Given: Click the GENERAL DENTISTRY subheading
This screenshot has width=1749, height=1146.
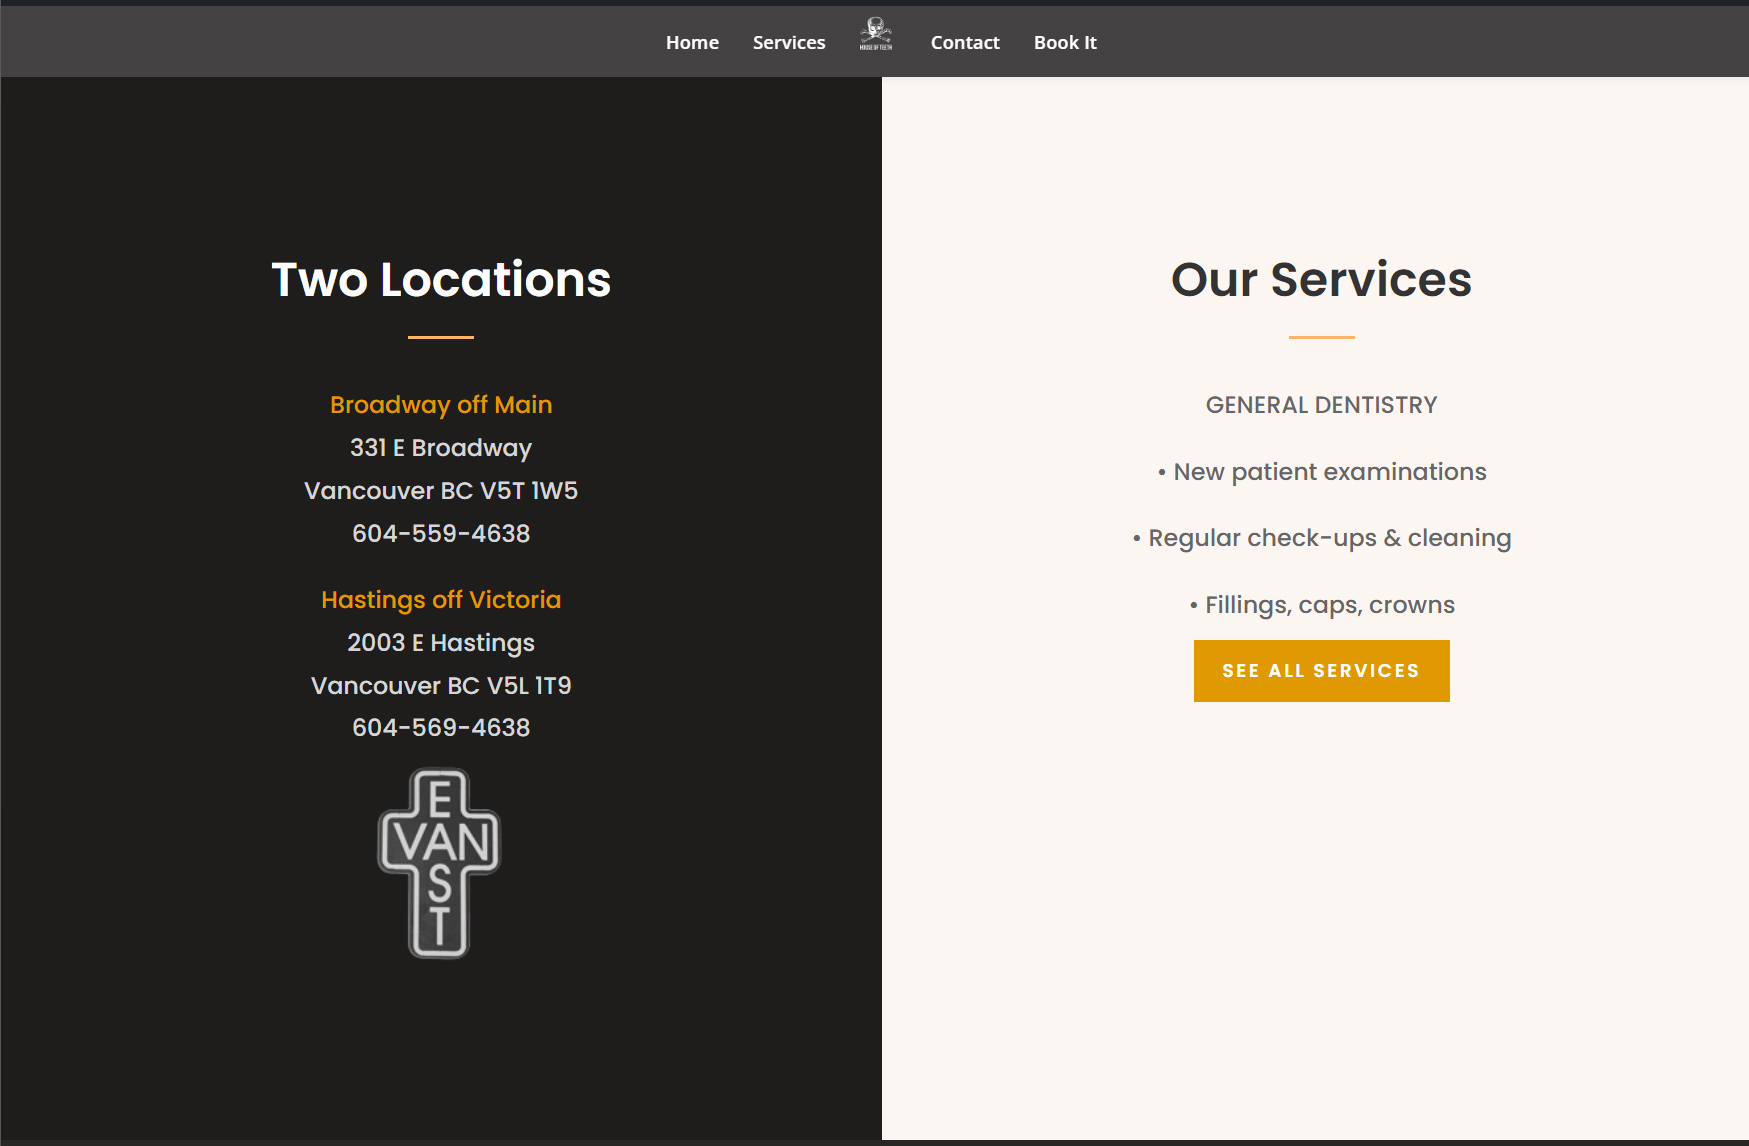Looking at the screenshot, I should coord(1321,405).
